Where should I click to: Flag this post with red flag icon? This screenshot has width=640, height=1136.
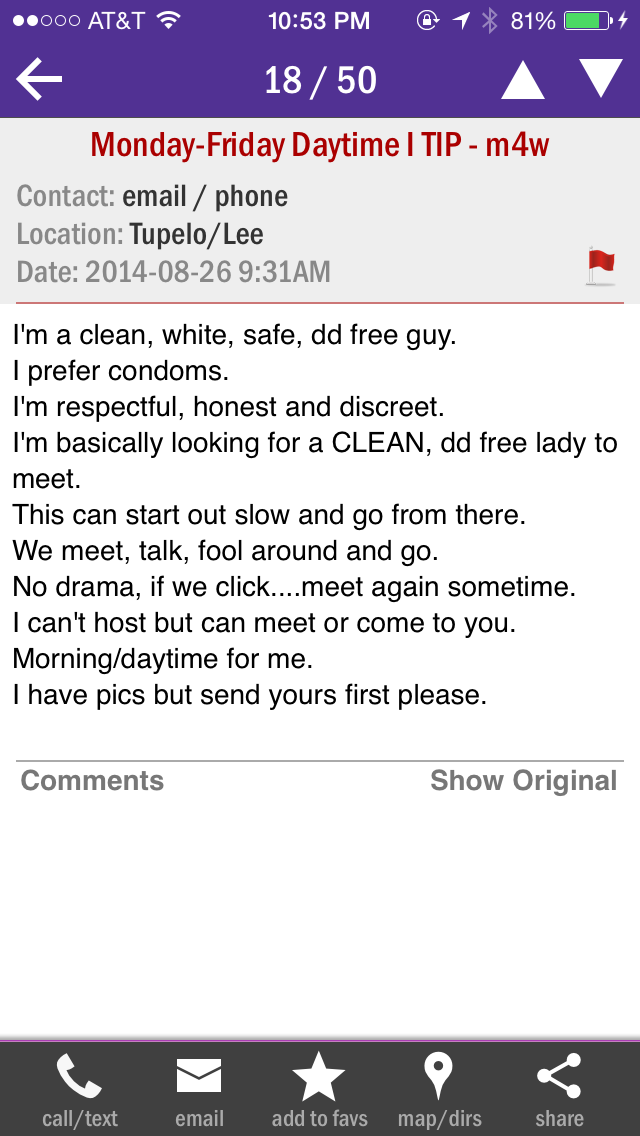(x=601, y=266)
